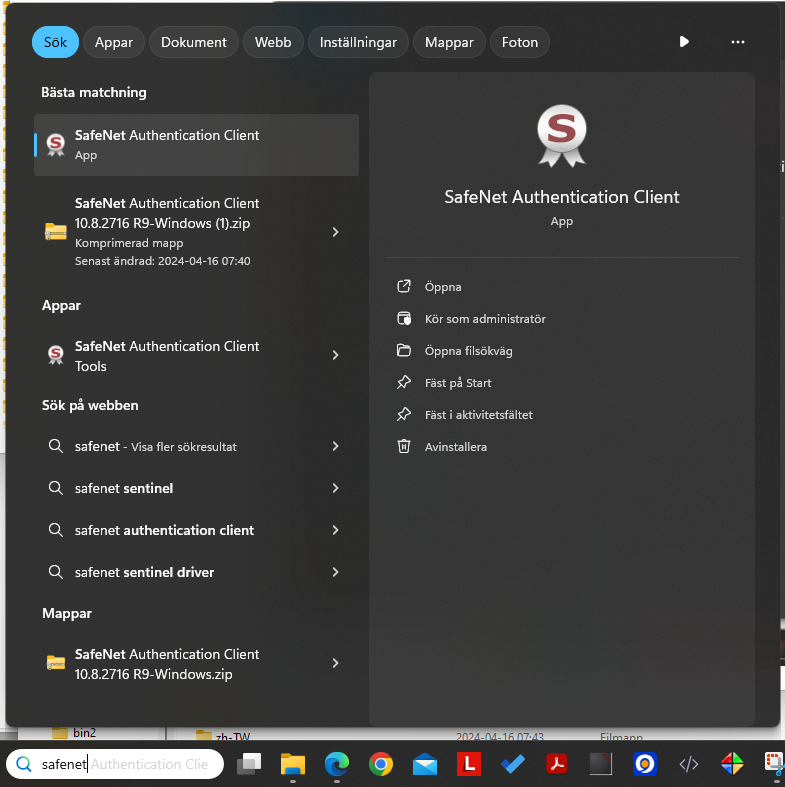This screenshot has height=787, width=785.
Task: Switch to the Mappar filter tab
Action: tap(449, 42)
